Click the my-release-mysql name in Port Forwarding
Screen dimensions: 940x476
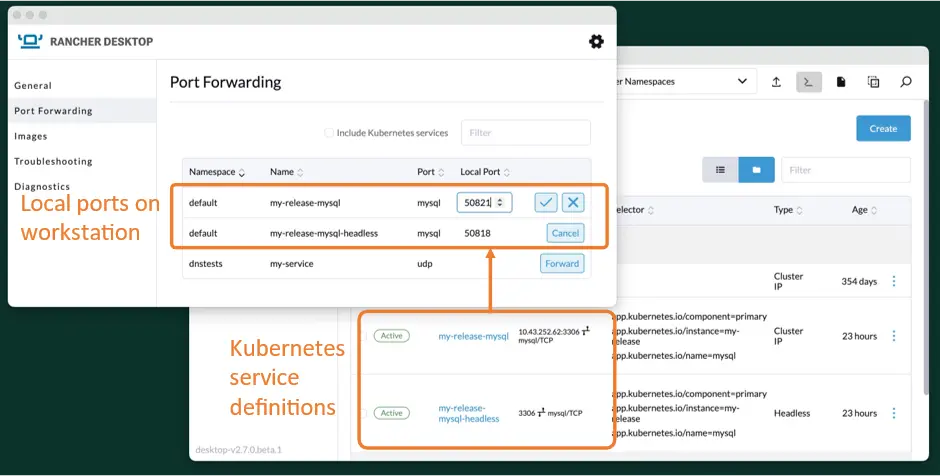[305, 203]
